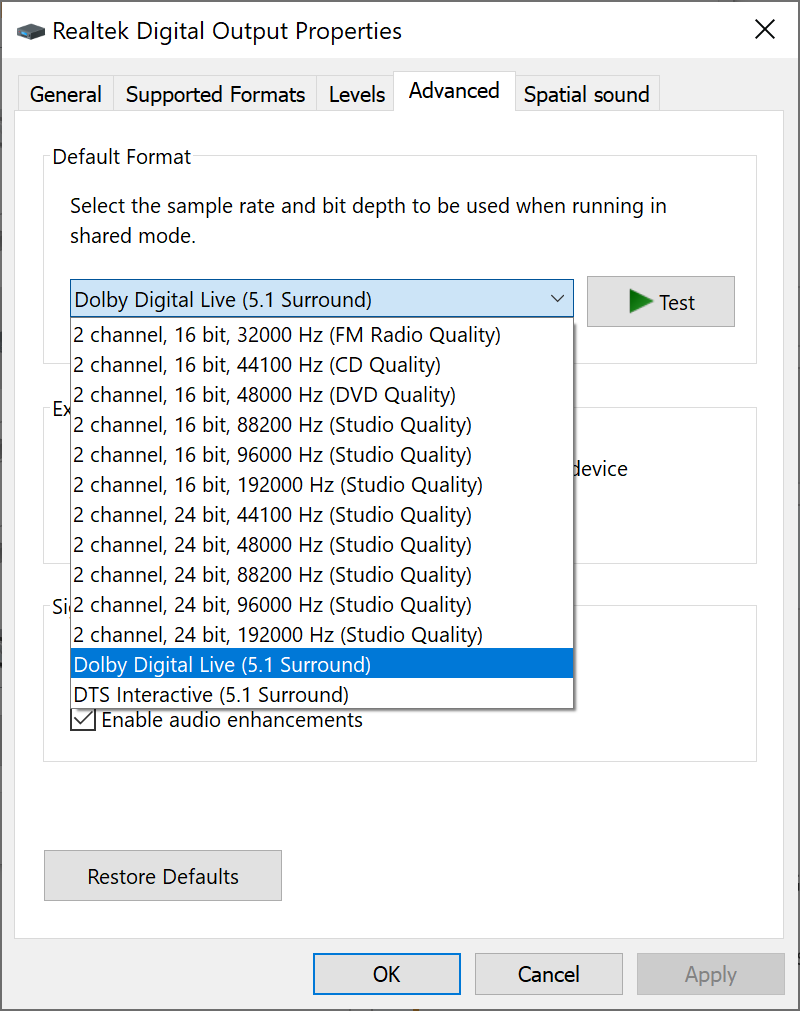Choose 2 channel, 16 bit, 48000 Hz (DVD Quality)

pyautogui.click(x=322, y=395)
